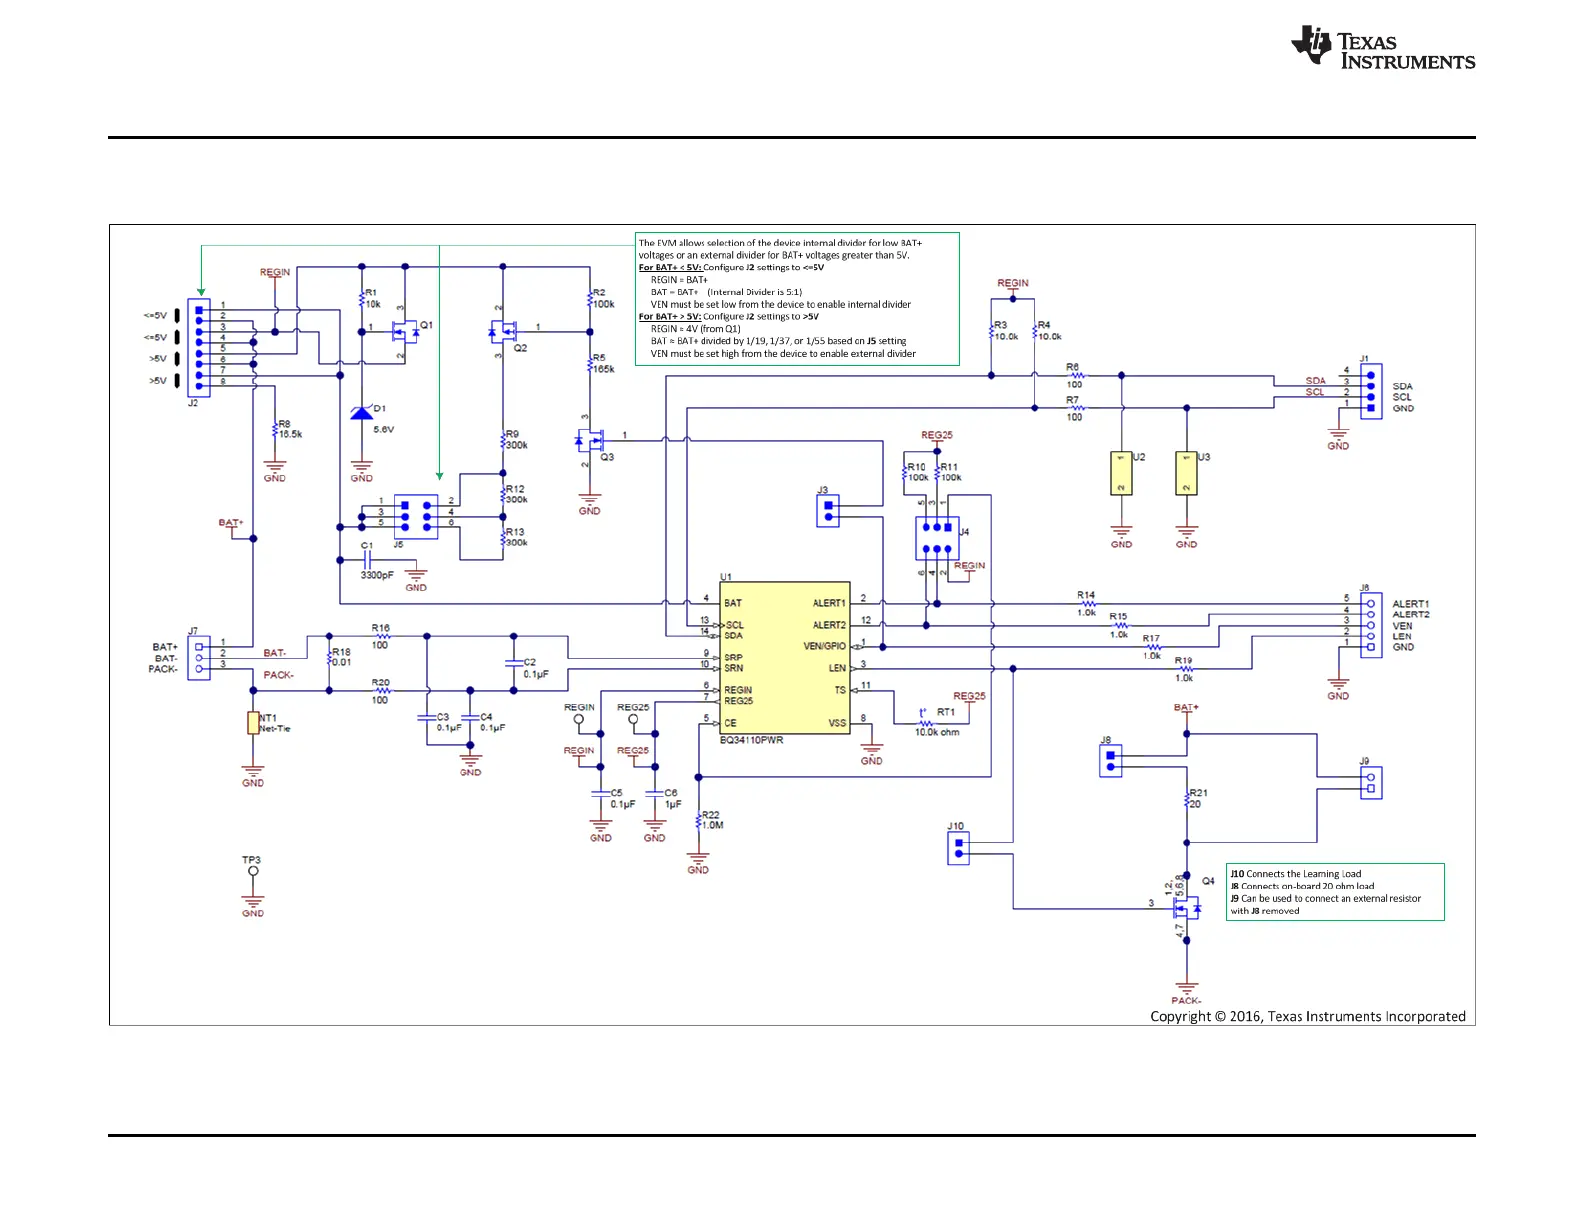Click the R3 10.0k pull-up resistor
Viewport: 1584px width, 1224px height.
[991, 331]
